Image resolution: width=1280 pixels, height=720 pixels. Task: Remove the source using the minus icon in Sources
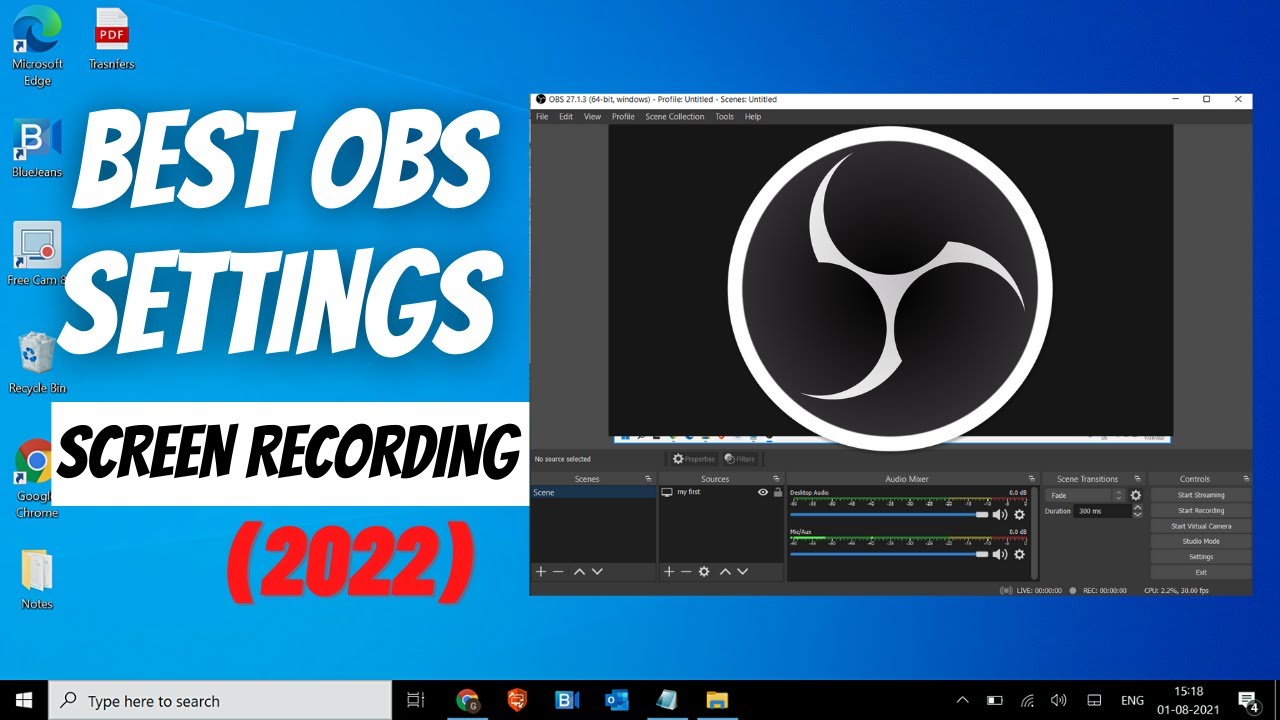[x=686, y=571]
